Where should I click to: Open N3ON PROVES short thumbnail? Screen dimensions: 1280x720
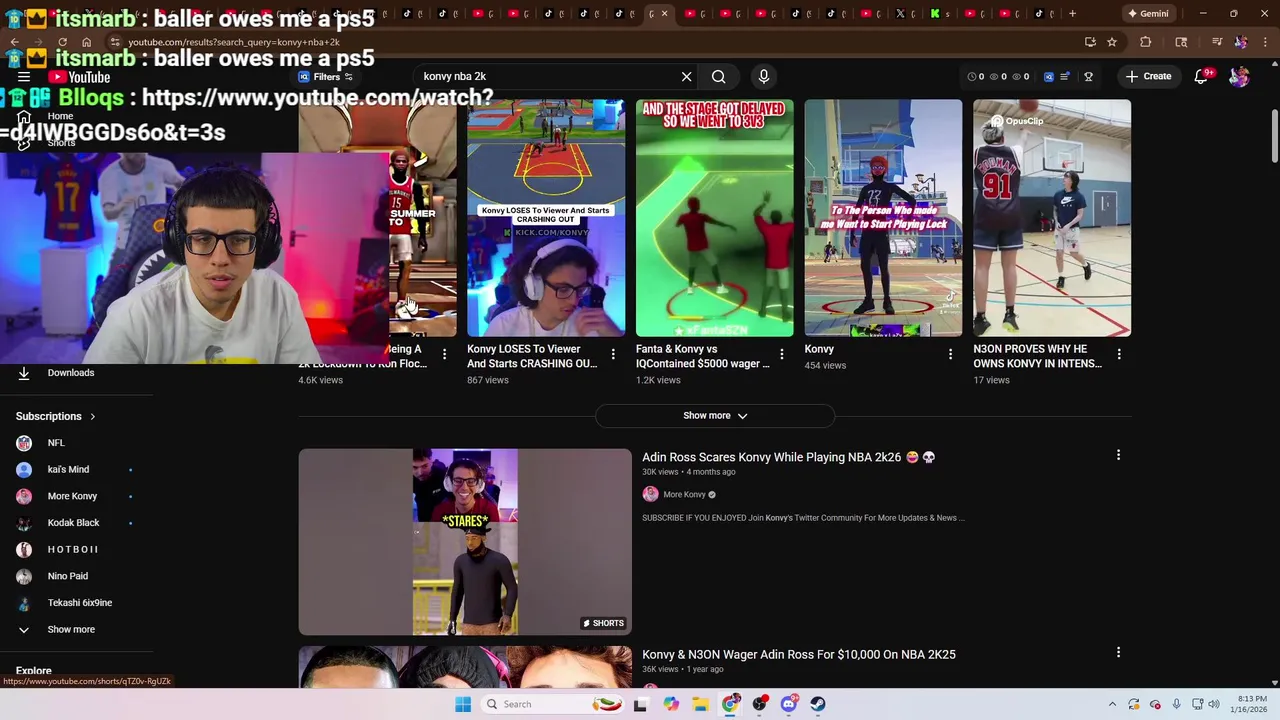pos(1052,218)
